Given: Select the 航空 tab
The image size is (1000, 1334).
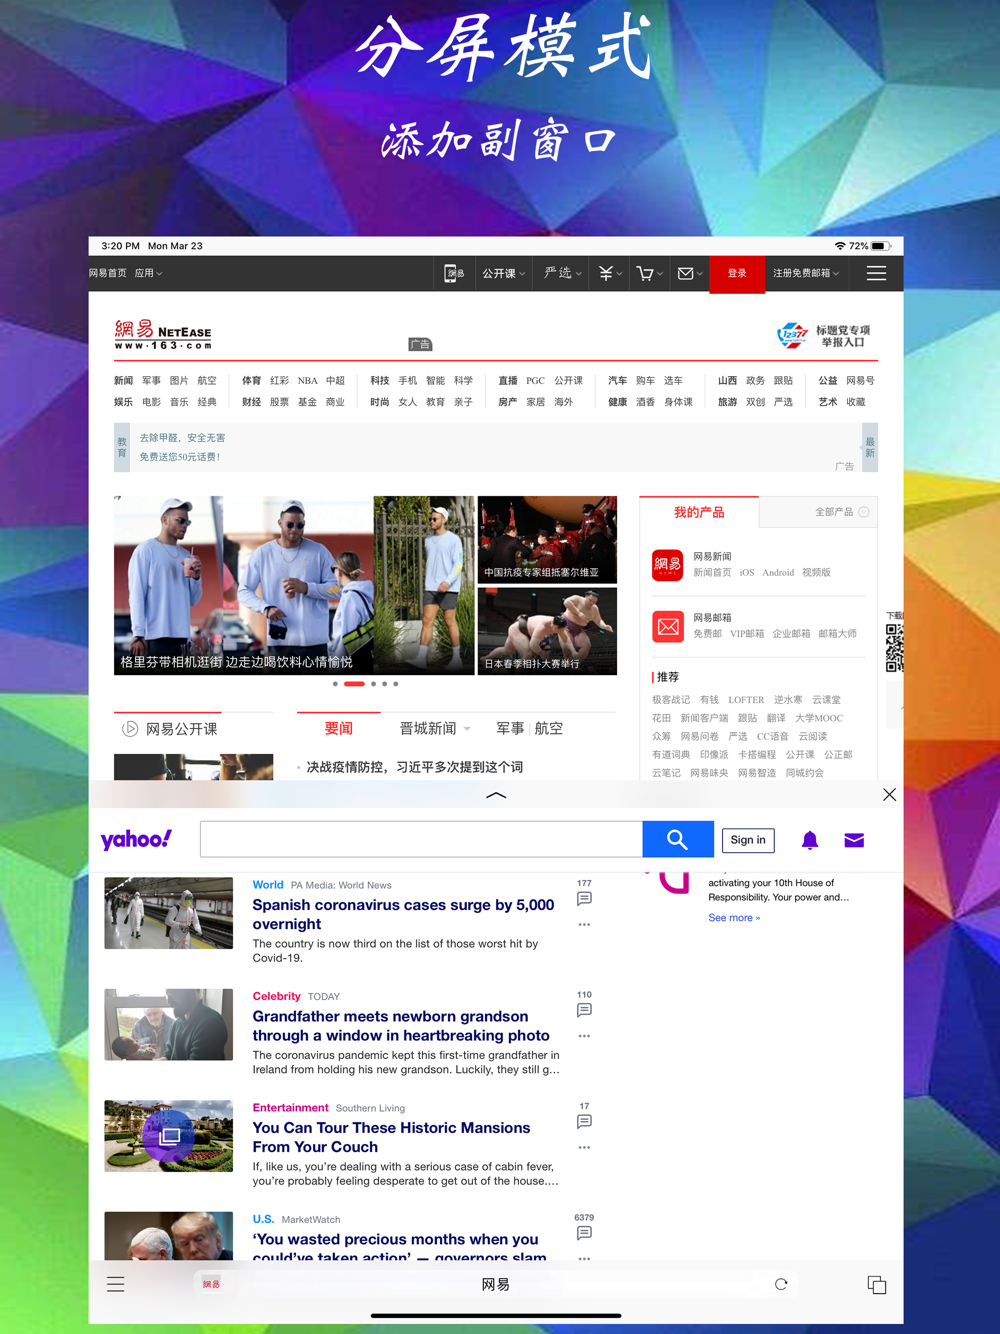Looking at the screenshot, I should click(x=549, y=729).
